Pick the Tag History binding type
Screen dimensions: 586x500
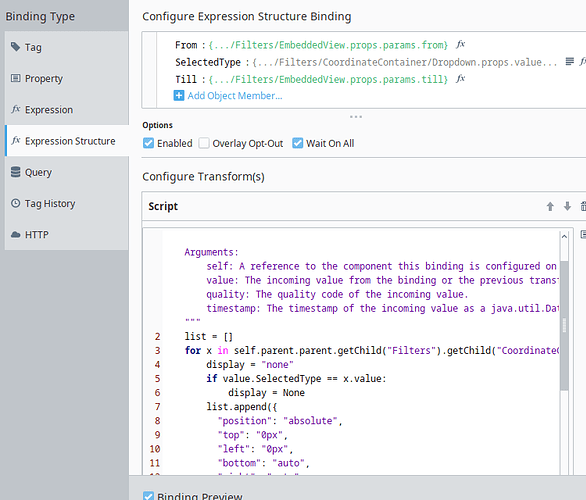67,204
